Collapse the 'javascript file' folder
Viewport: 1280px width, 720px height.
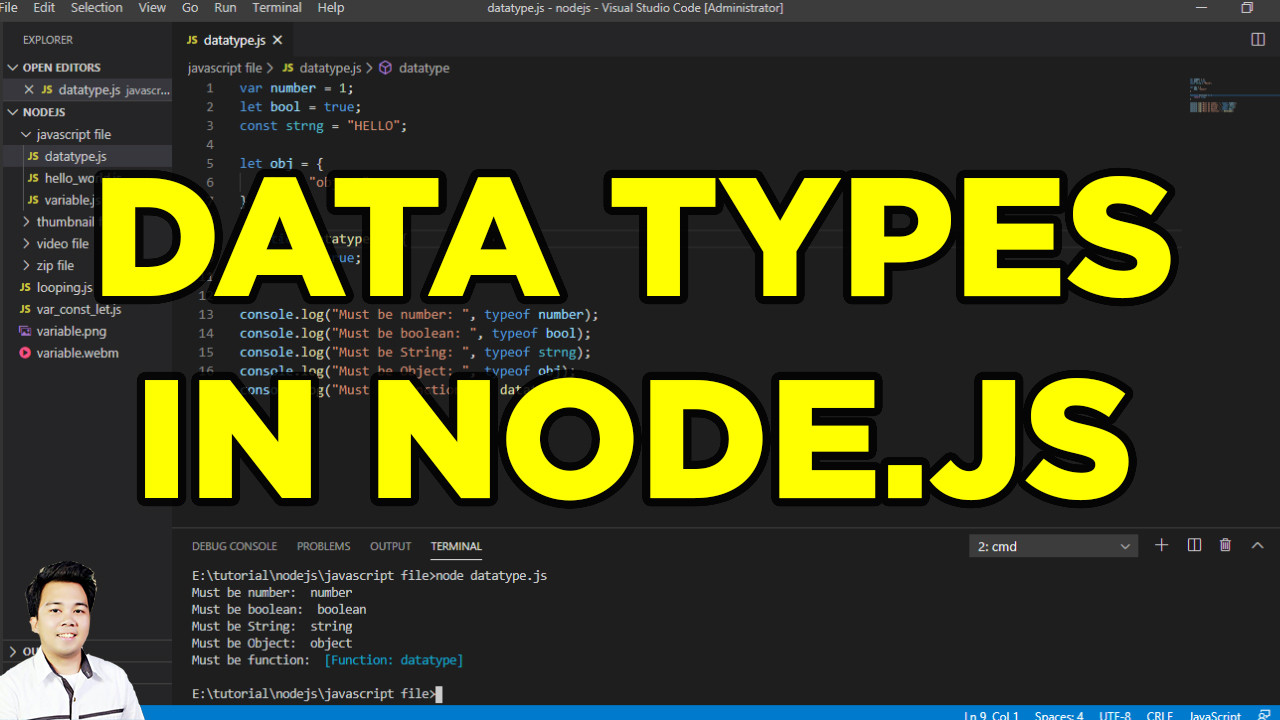point(27,134)
